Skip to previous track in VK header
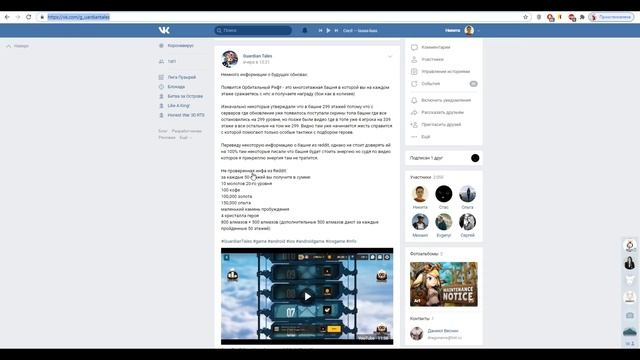This screenshot has height=360, width=640. coord(320,30)
